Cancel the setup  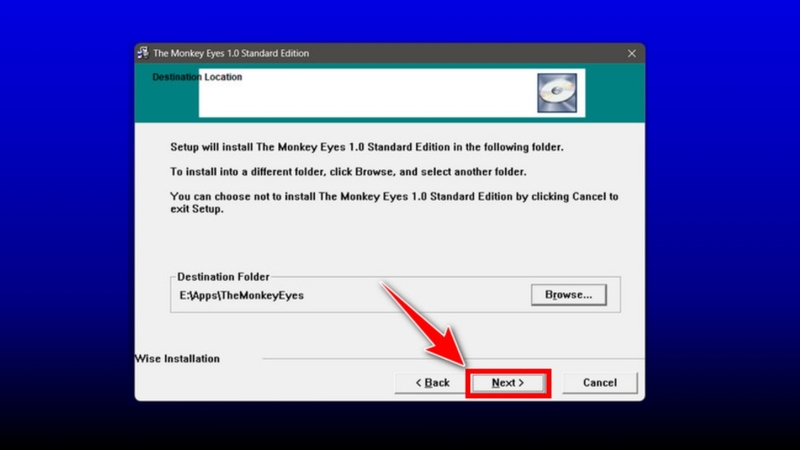coord(599,383)
